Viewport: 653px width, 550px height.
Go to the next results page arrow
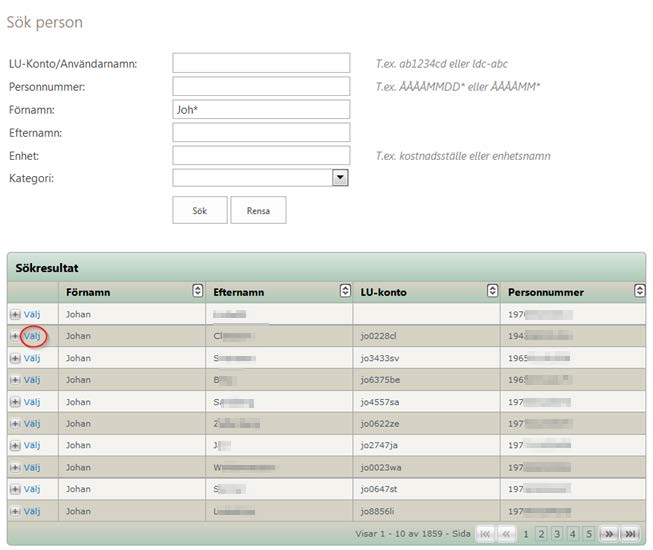608,534
